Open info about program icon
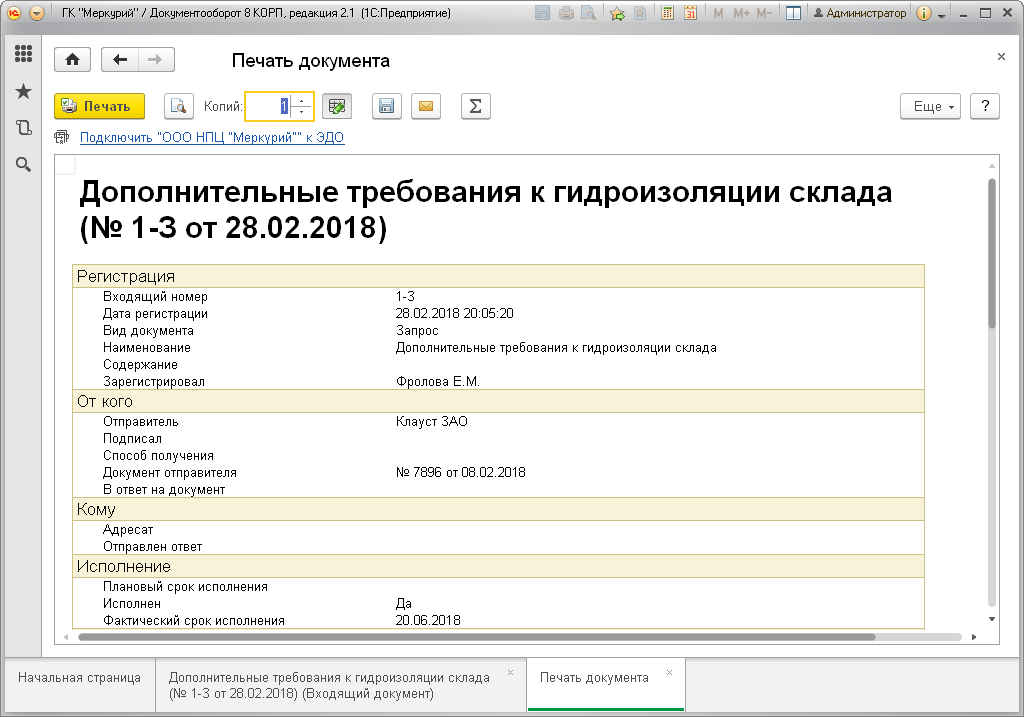The width and height of the screenshot is (1024, 717). [923, 13]
